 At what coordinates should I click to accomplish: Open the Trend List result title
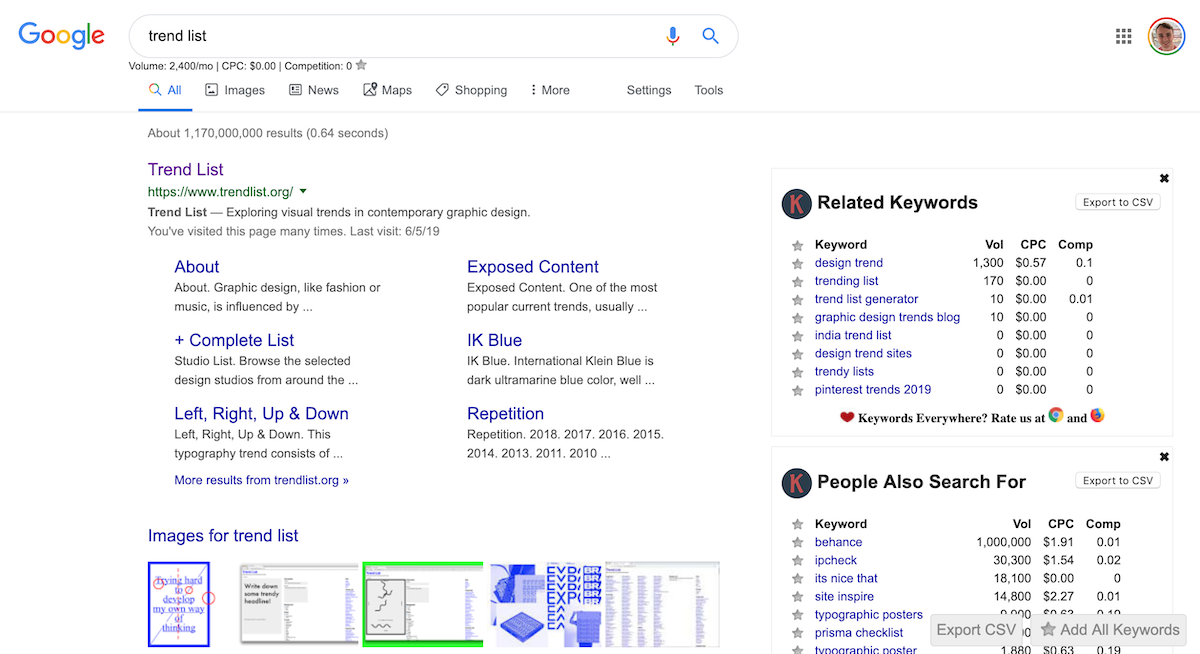(x=186, y=170)
